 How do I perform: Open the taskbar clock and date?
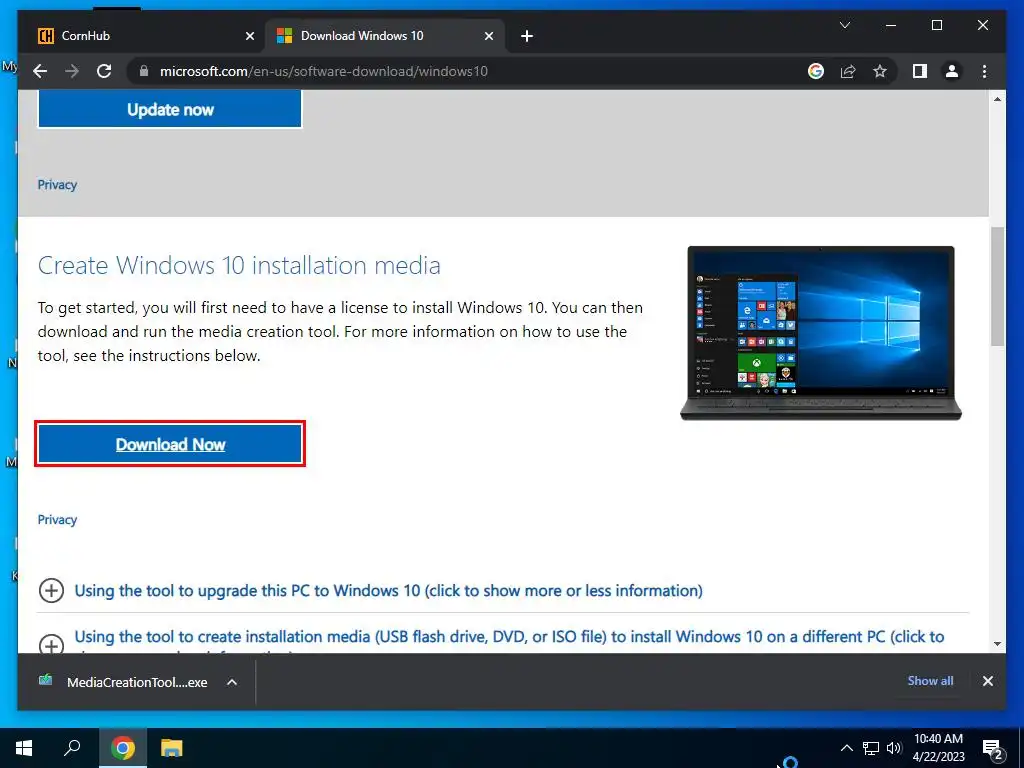click(x=938, y=748)
